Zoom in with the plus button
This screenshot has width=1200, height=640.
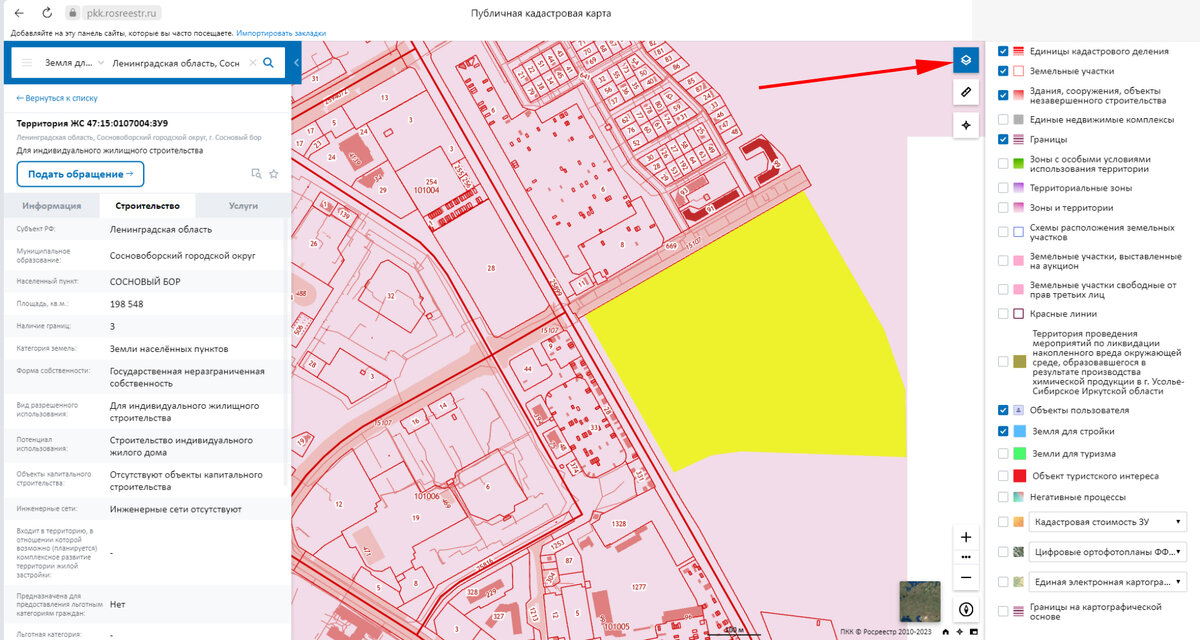(966, 537)
